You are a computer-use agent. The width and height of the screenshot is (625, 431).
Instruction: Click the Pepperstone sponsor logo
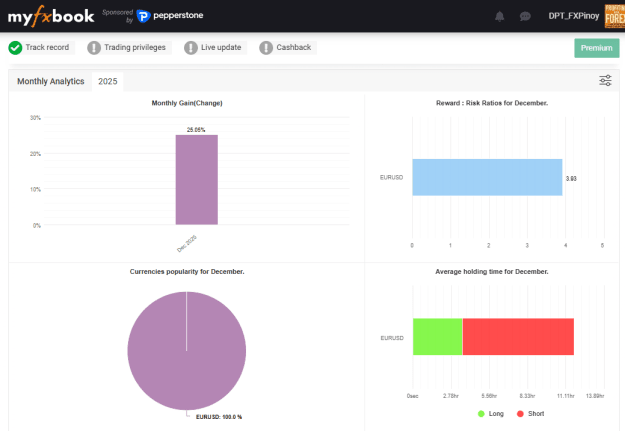[170, 16]
